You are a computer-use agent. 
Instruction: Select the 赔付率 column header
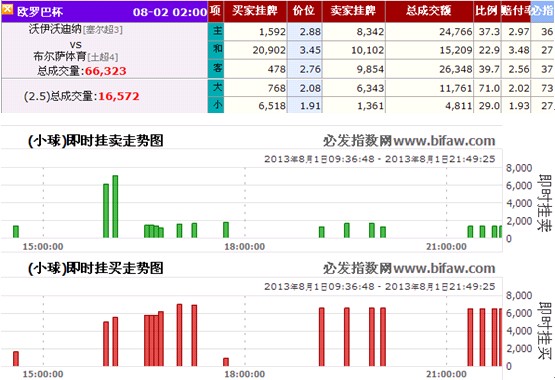pyautogui.click(x=516, y=11)
